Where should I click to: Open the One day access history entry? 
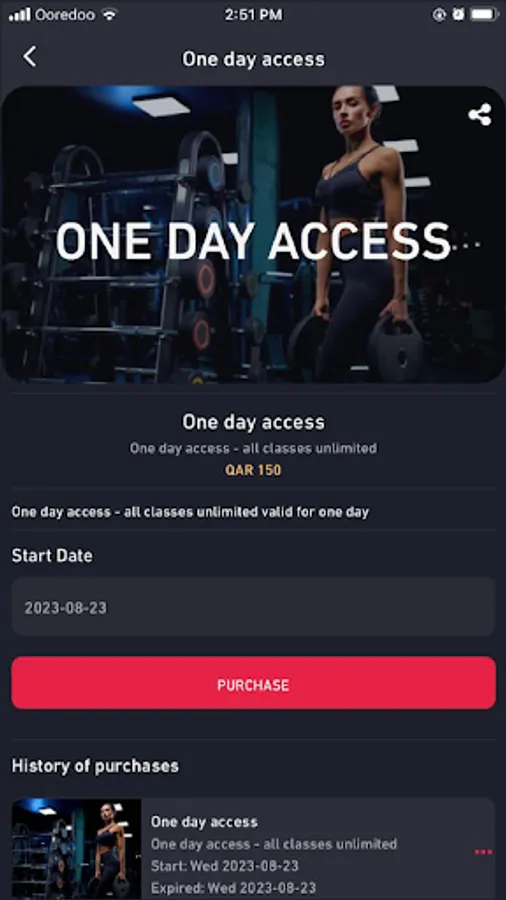[253, 849]
